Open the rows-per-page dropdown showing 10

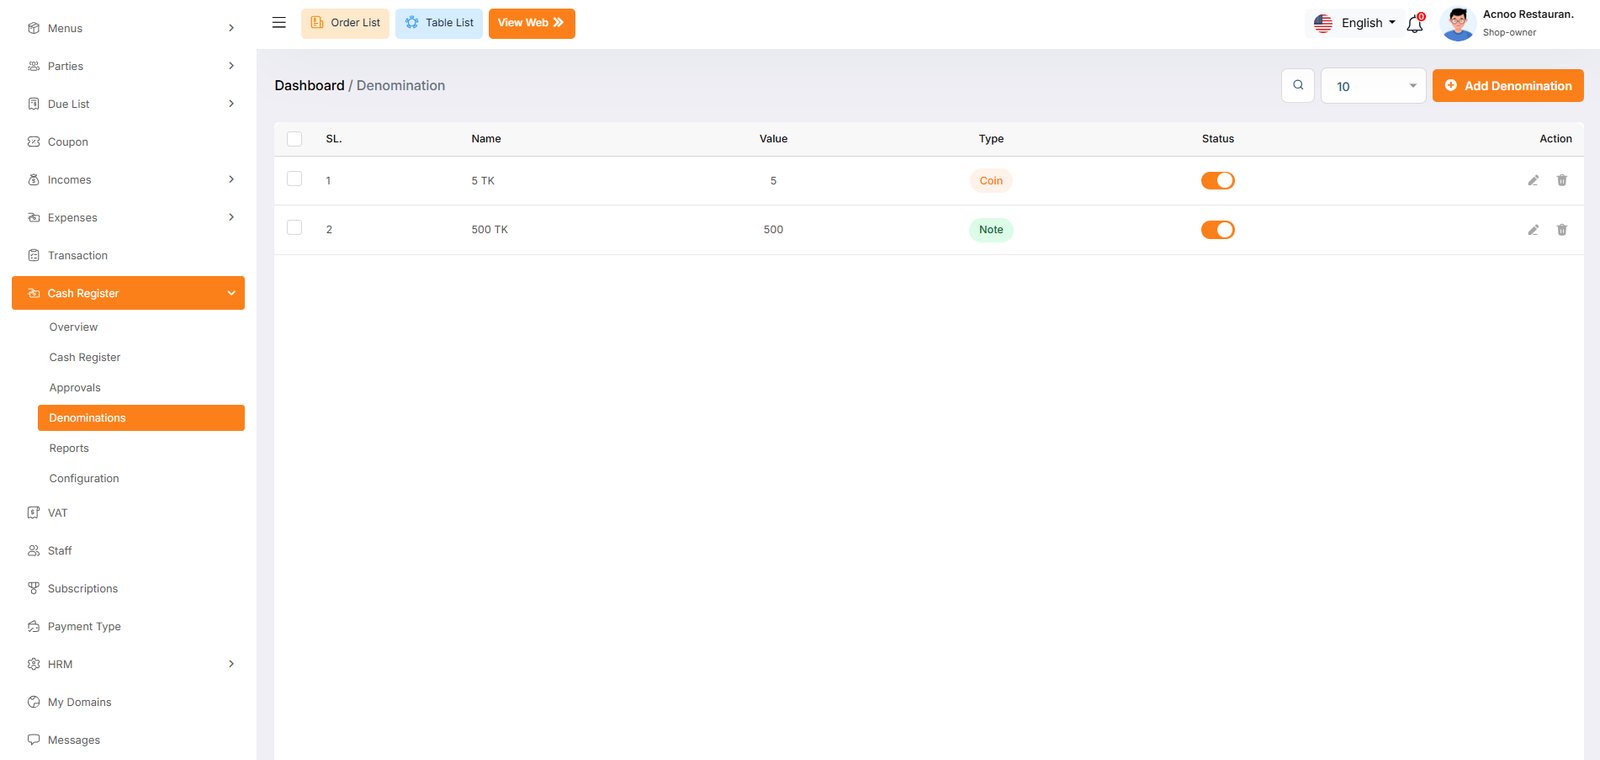[1373, 86]
